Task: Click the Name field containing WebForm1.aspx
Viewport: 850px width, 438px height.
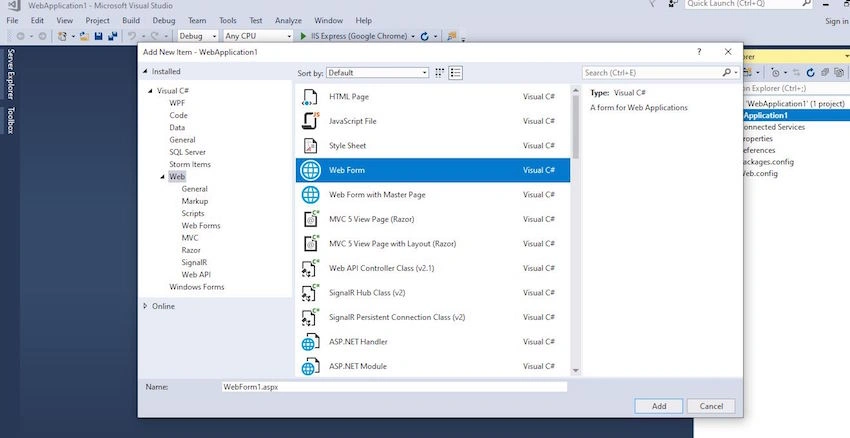Action: [394, 387]
